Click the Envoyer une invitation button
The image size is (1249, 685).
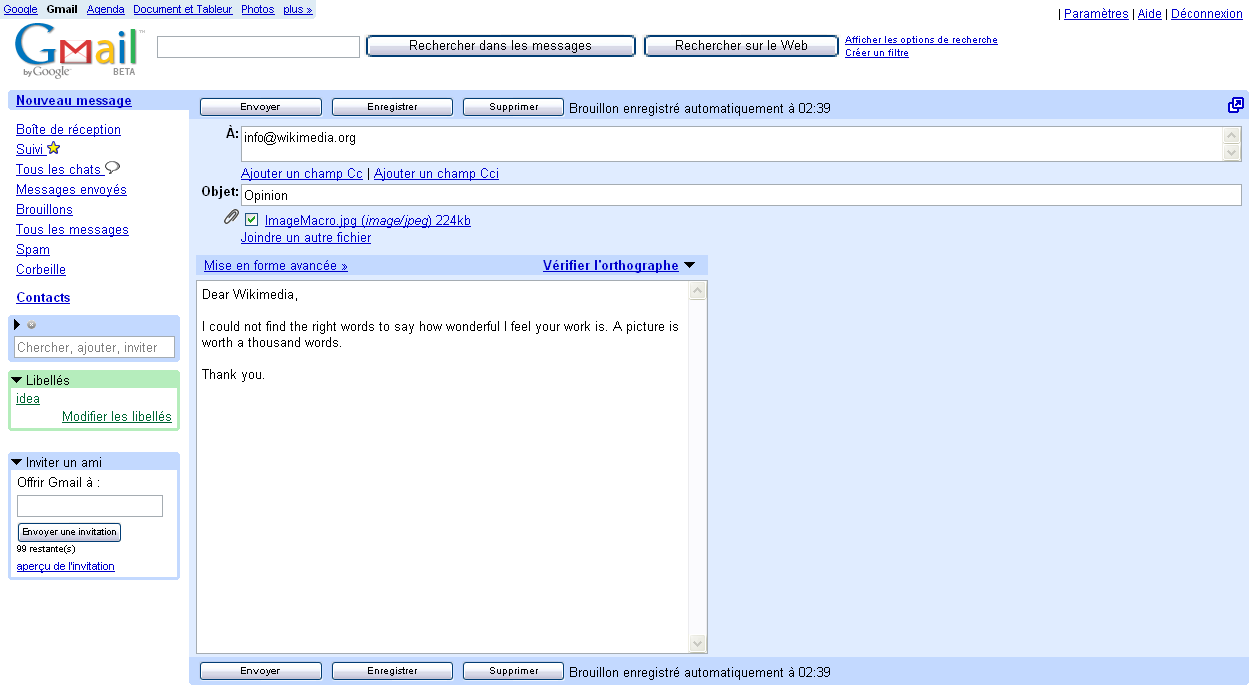coord(69,532)
